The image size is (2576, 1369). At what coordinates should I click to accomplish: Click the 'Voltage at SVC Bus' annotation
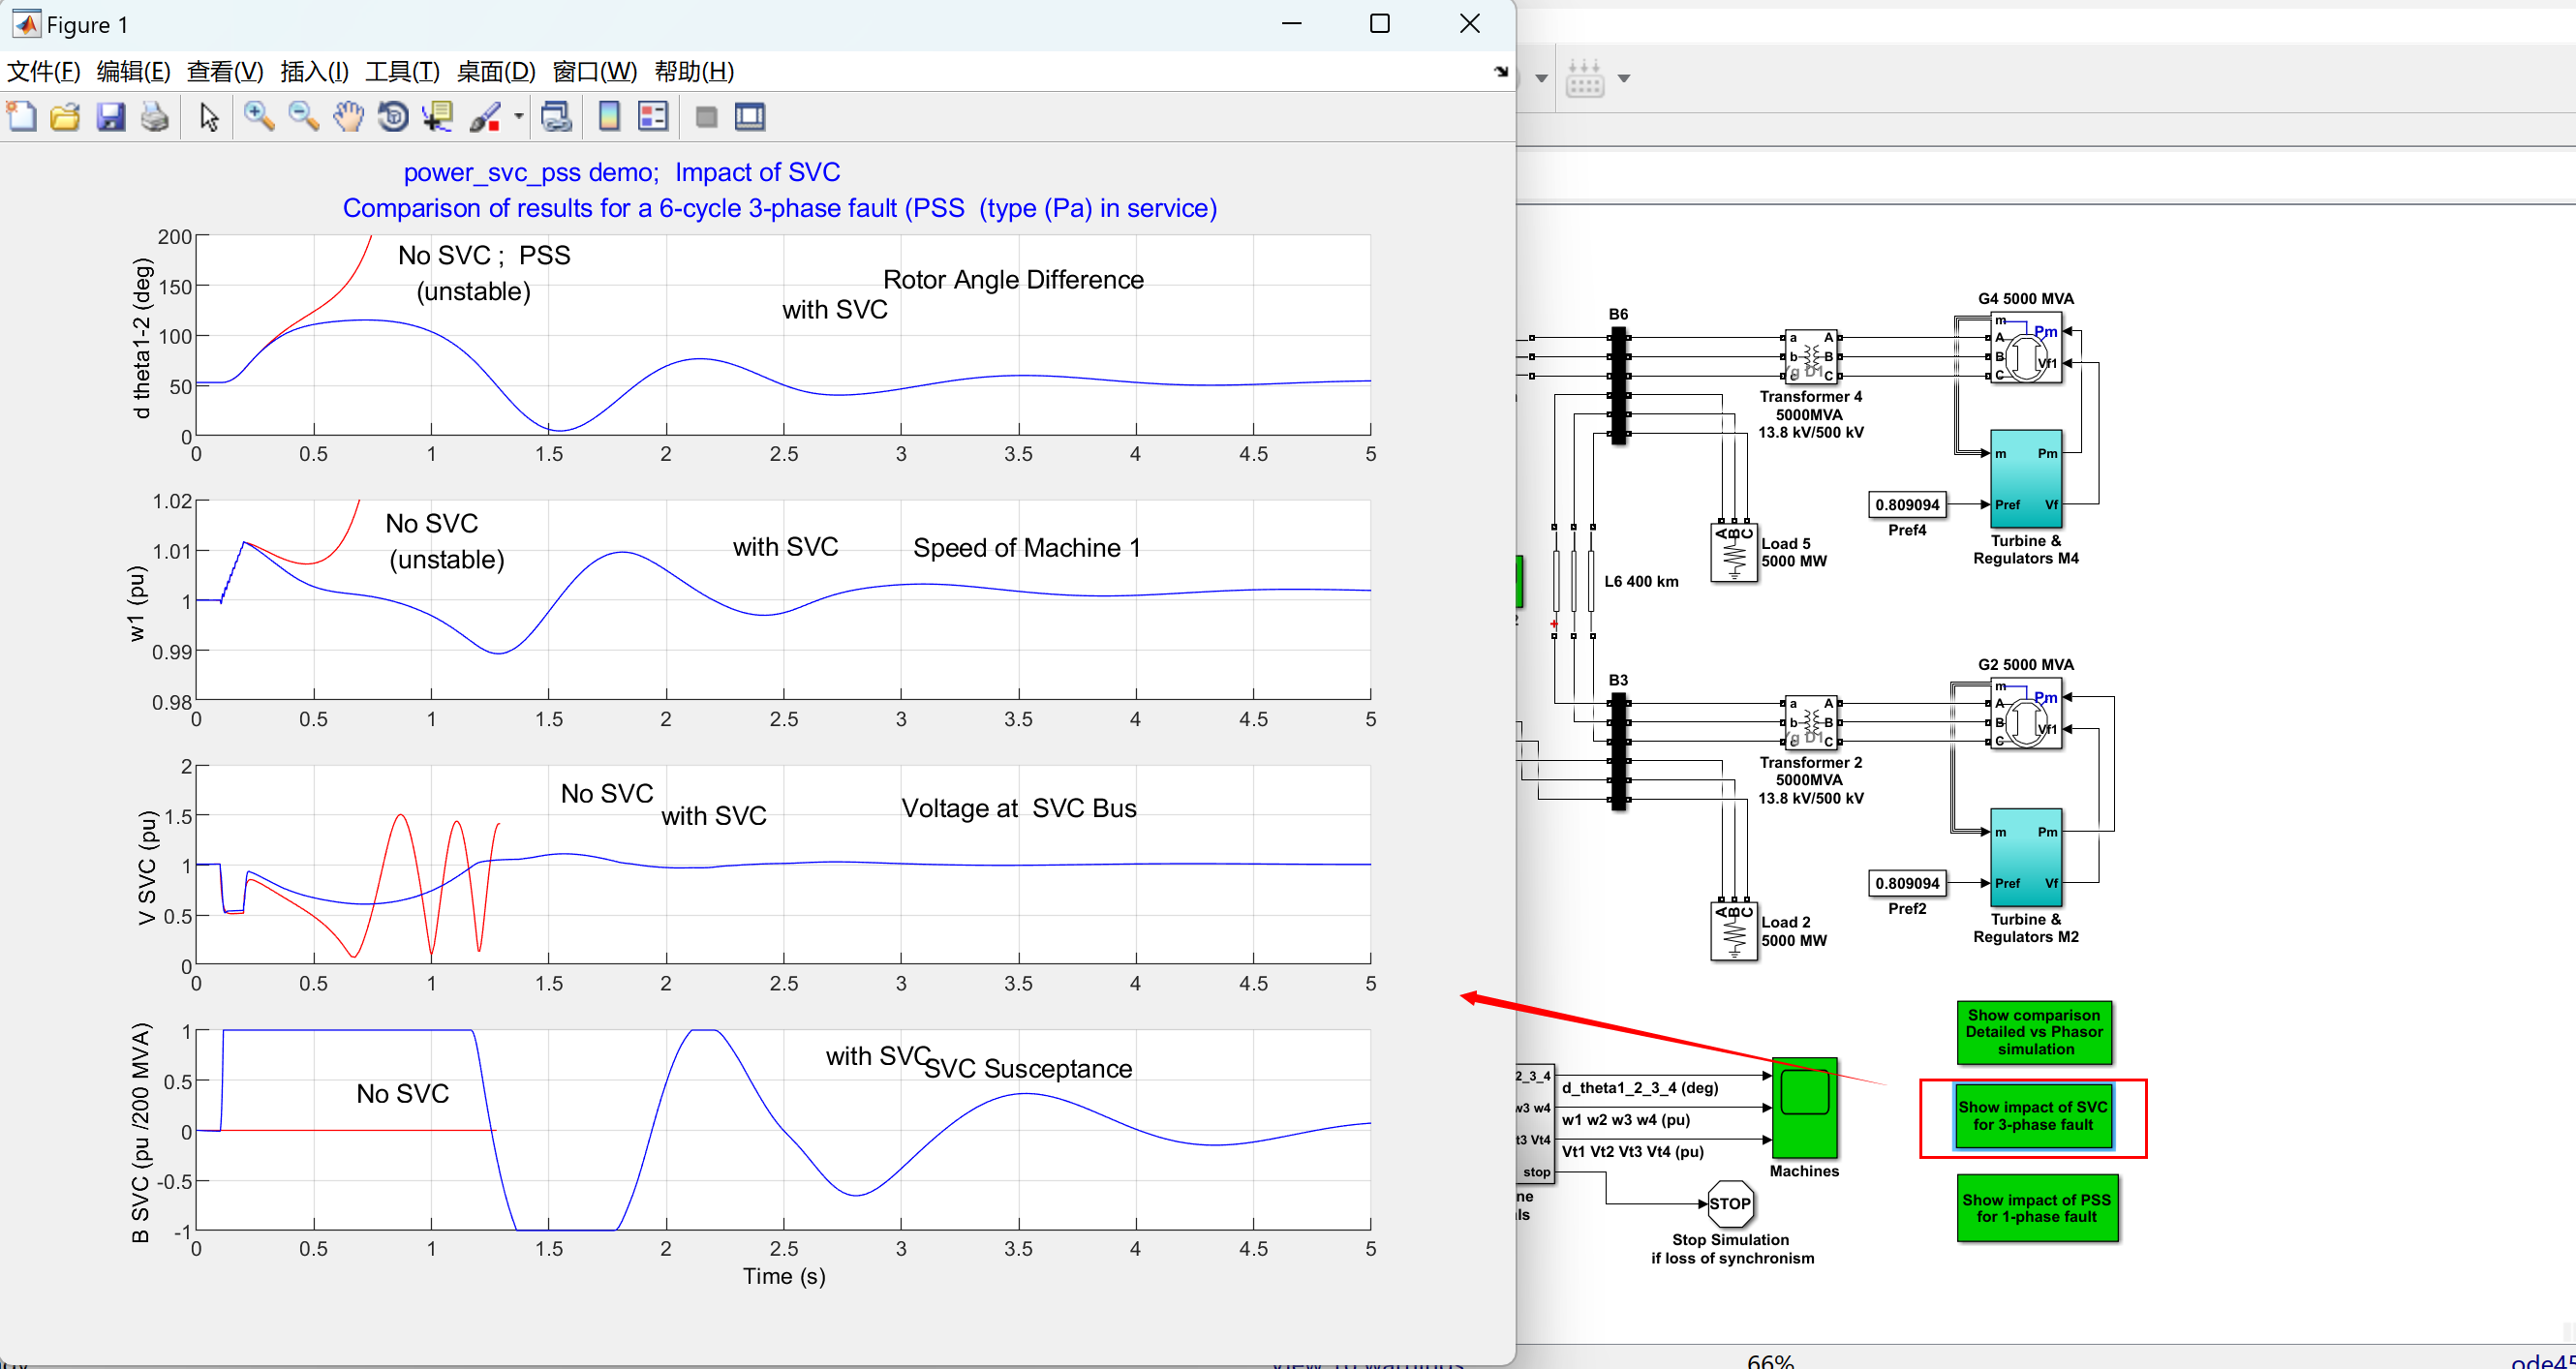pos(1019,808)
